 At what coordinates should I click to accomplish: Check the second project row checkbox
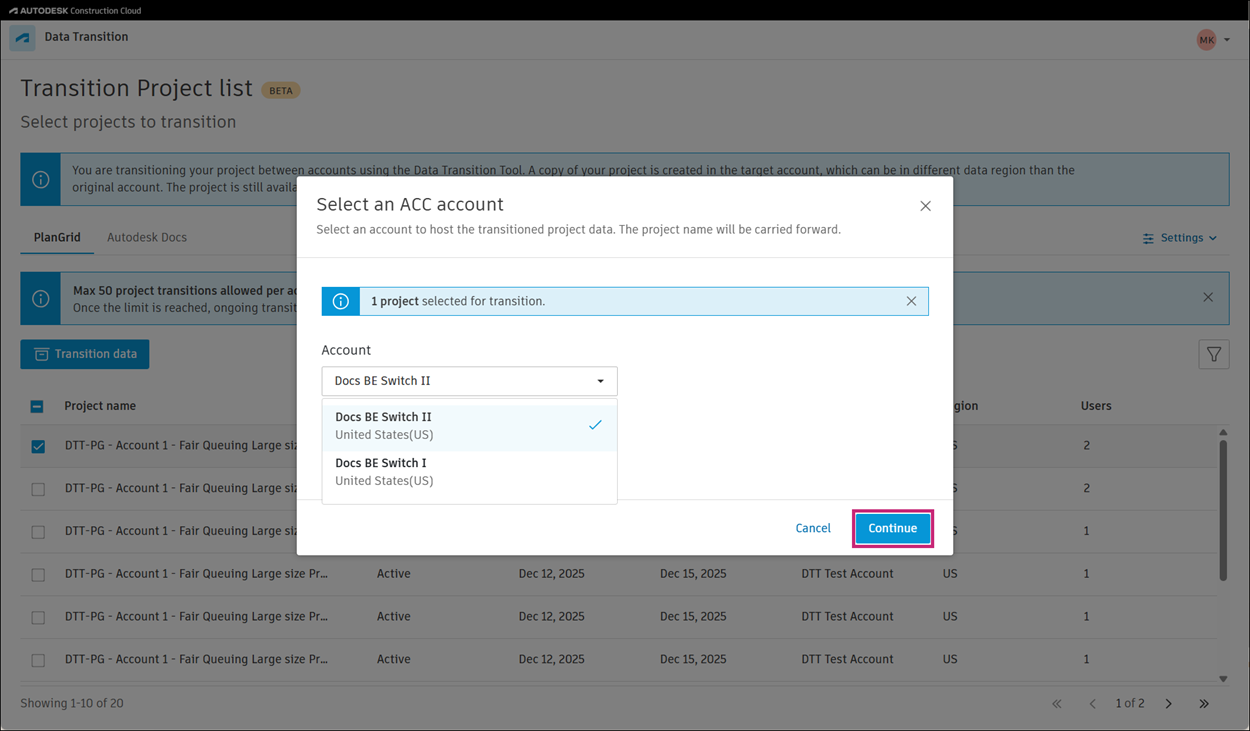point(38,489)
